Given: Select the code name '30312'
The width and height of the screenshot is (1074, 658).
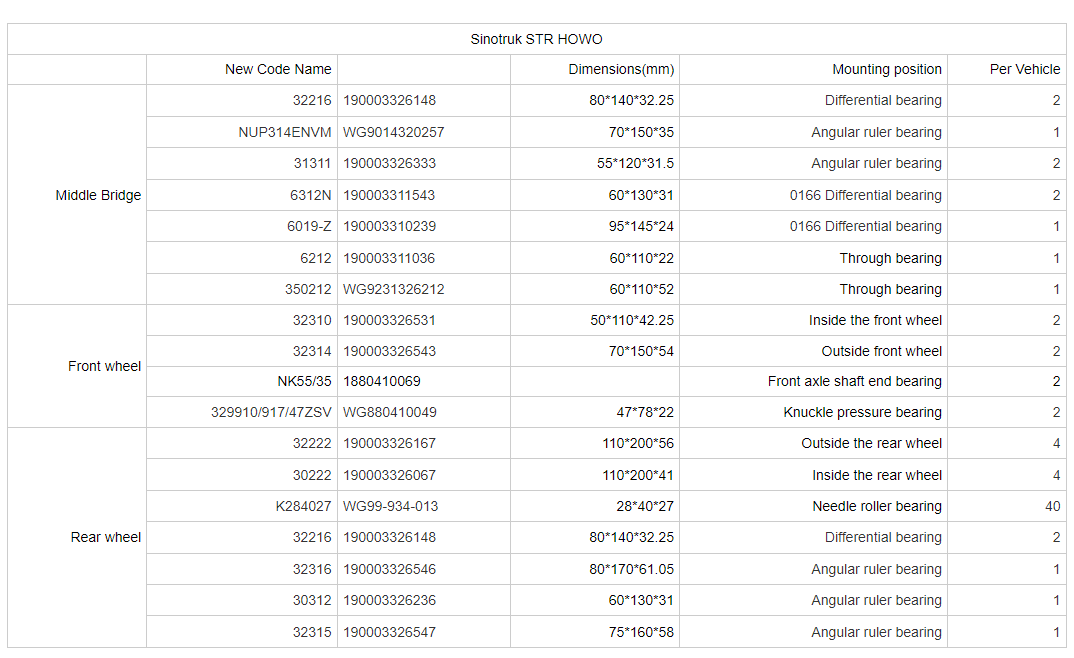Looking at the screenshot, I should (312, 600).
